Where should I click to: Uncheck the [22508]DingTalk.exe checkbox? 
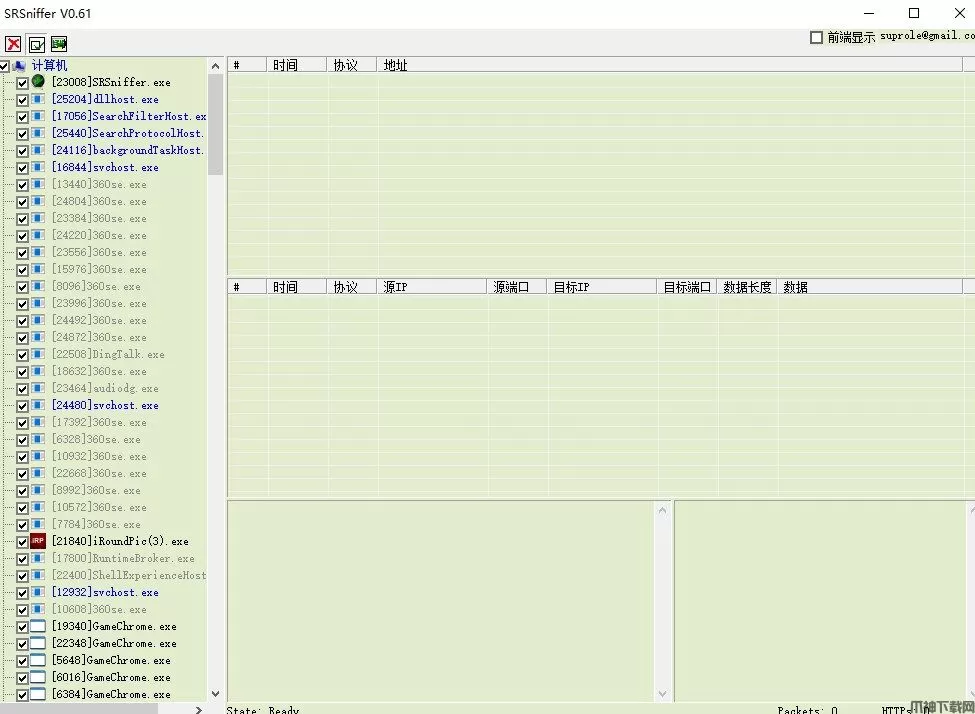point(22,355)
